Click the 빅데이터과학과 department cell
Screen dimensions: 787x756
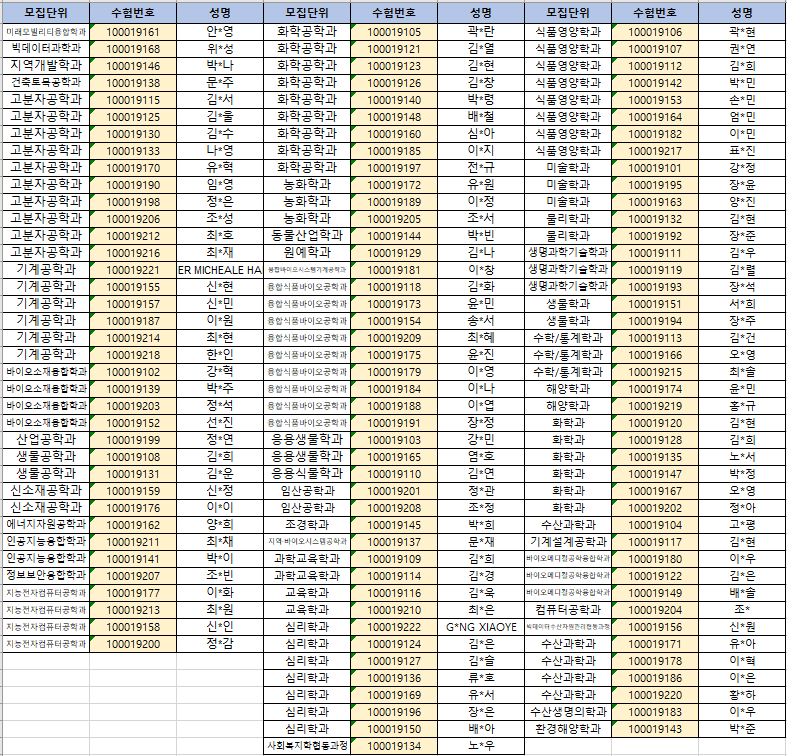point(45,49)
